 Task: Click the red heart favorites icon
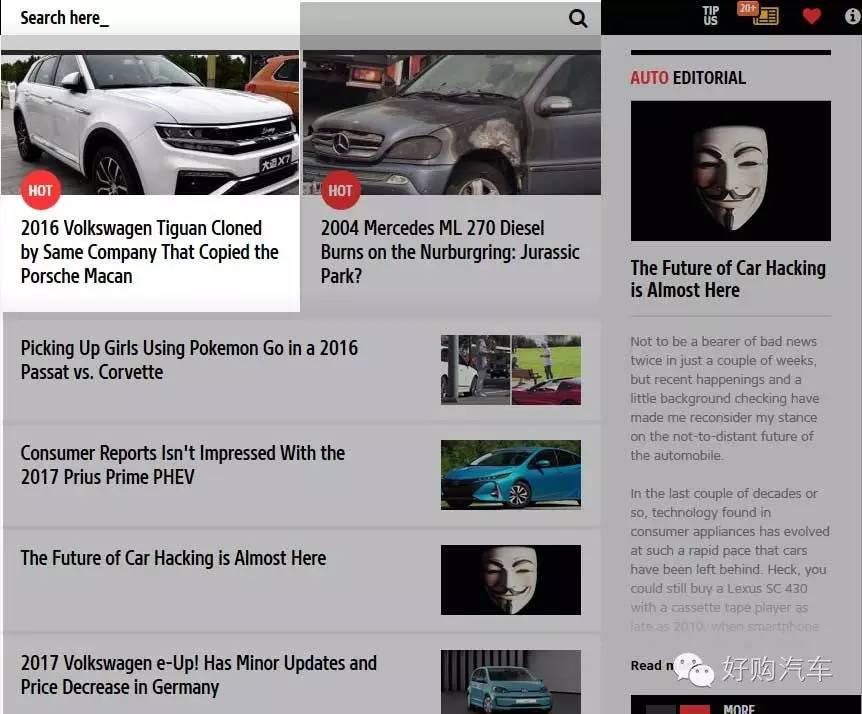pyautogui.click(x=811, y=16)
